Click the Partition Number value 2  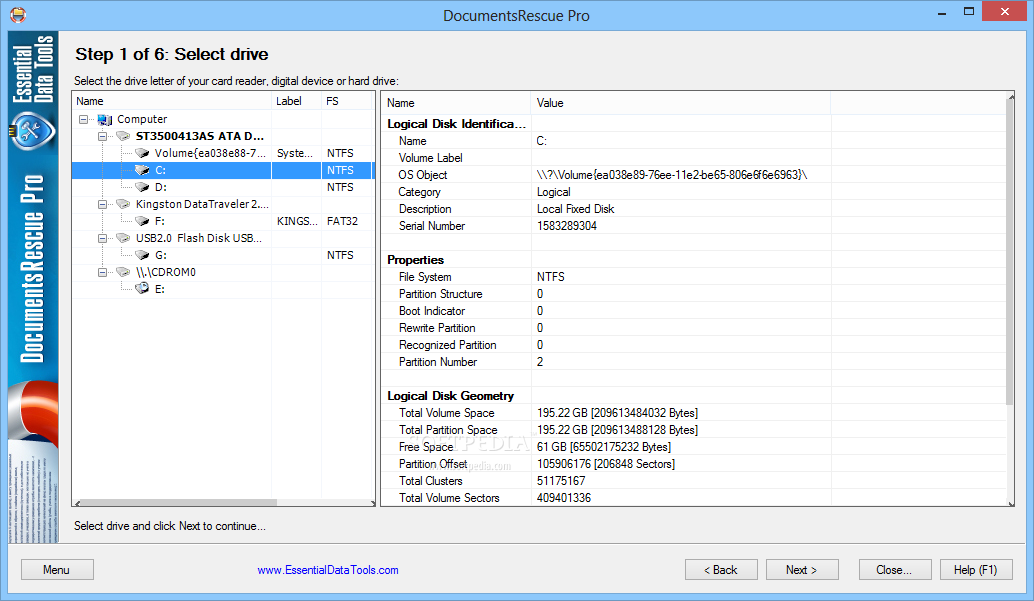tap(540, 362)
